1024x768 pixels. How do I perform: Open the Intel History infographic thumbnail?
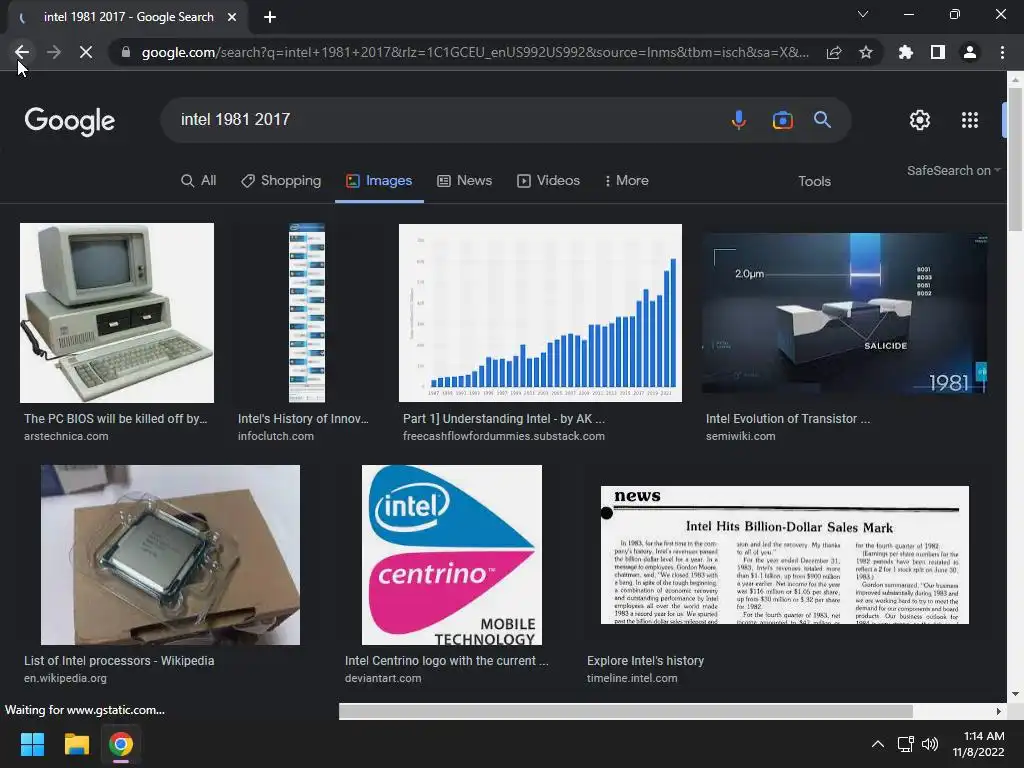click(x=307, y=313)
